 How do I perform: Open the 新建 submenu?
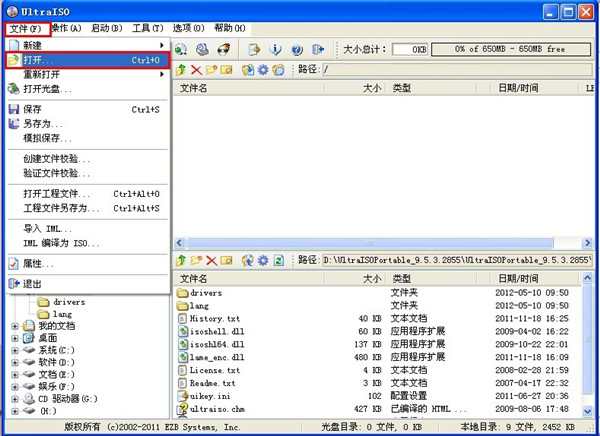pos(88,46)
